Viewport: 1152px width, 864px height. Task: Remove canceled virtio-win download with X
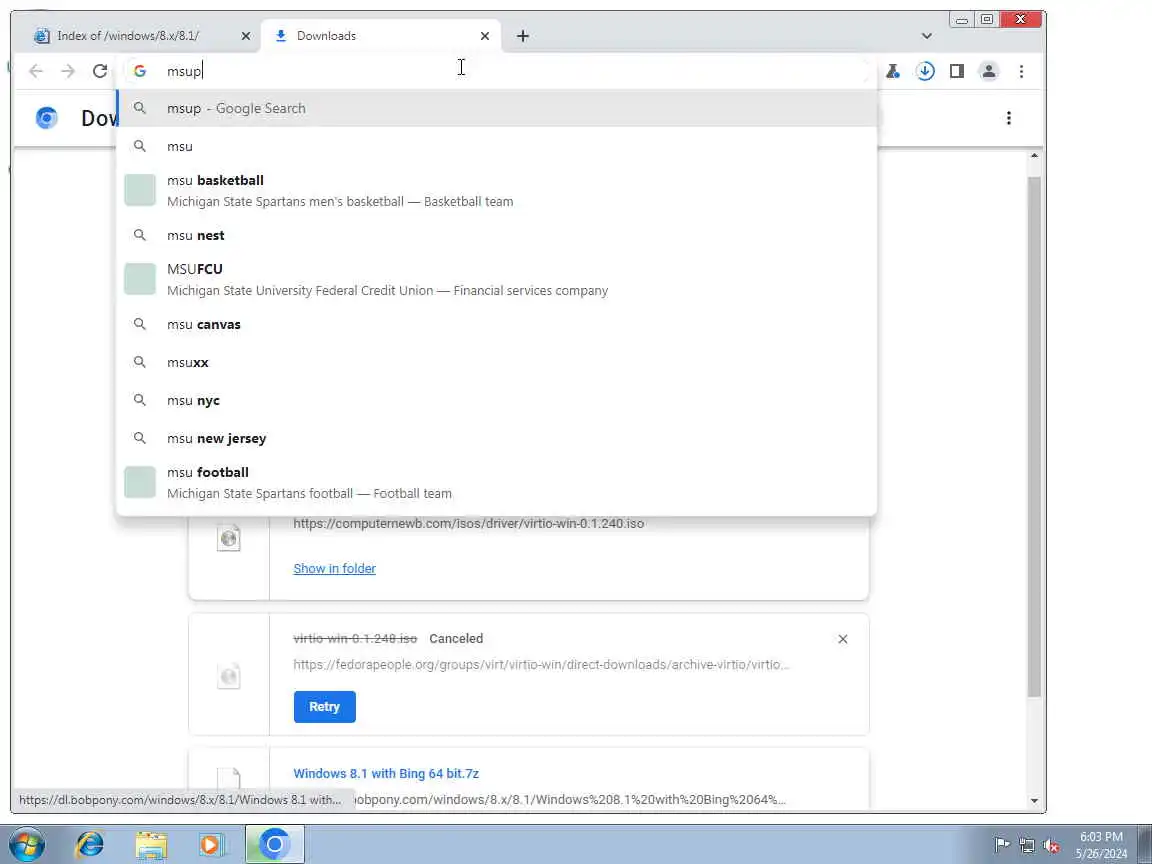pyautogui.click(x=843, y=639)
